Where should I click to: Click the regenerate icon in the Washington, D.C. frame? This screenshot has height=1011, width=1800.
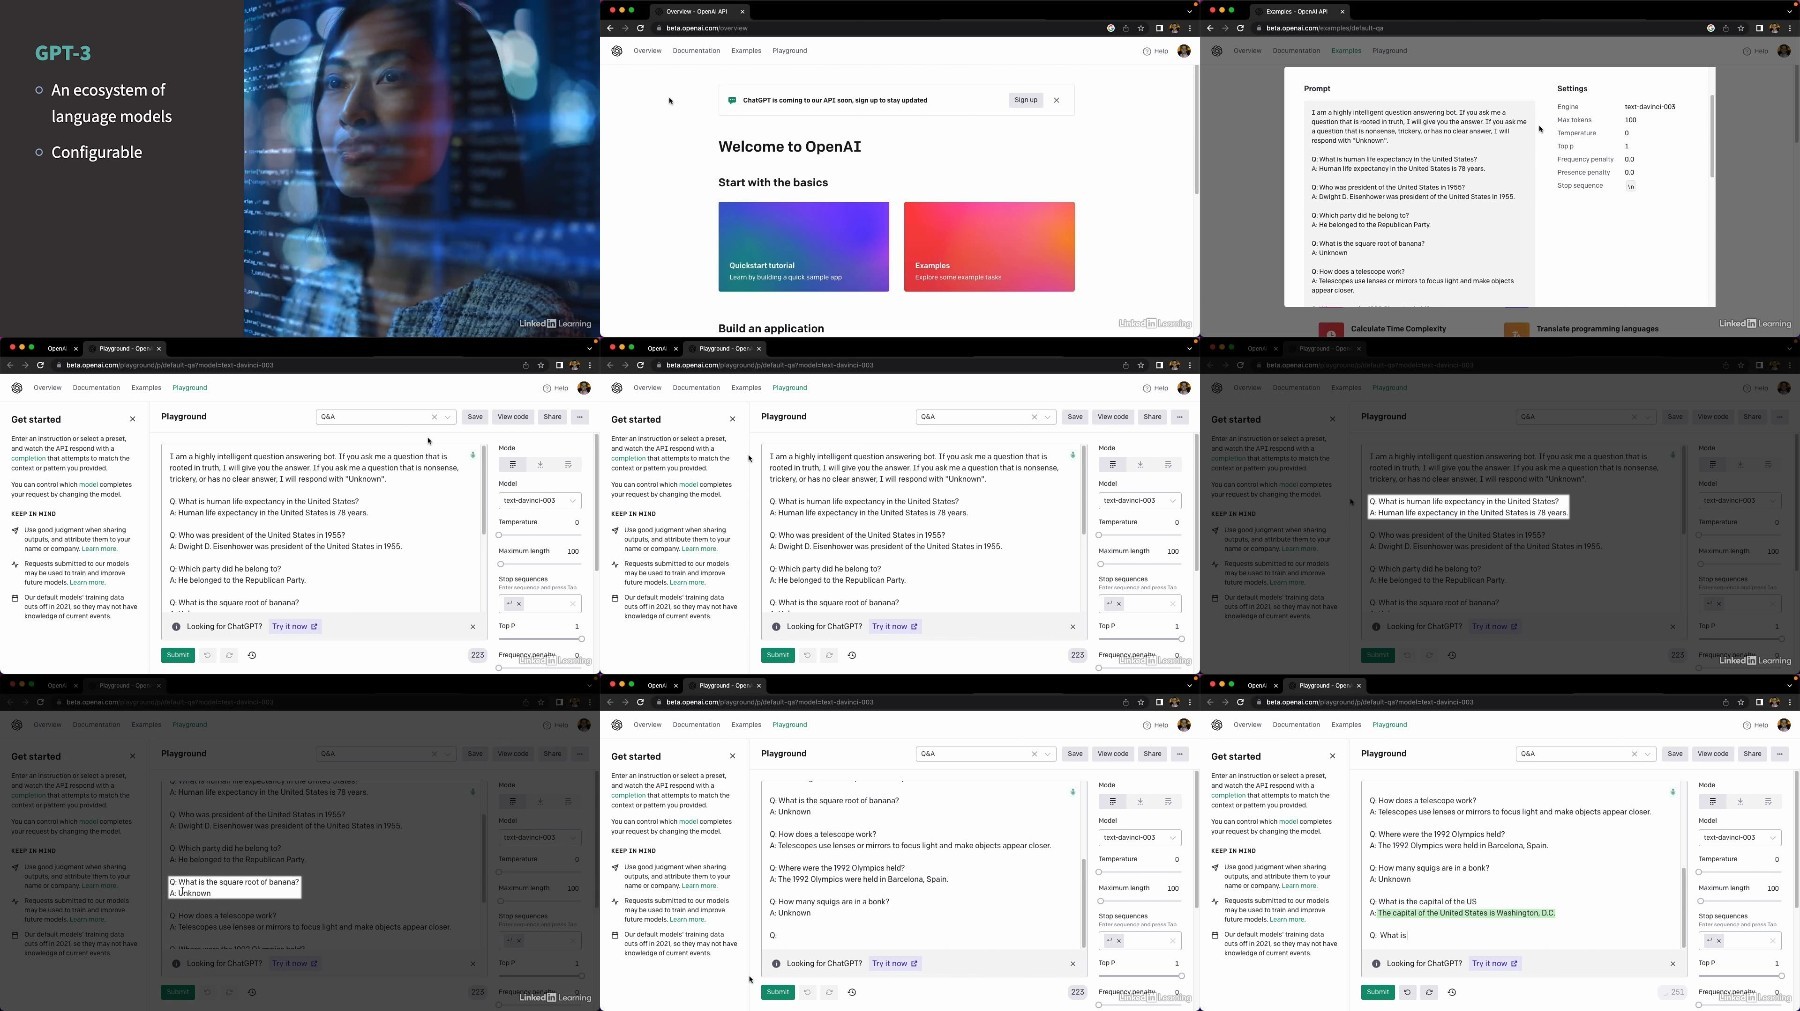point(1429,992)
